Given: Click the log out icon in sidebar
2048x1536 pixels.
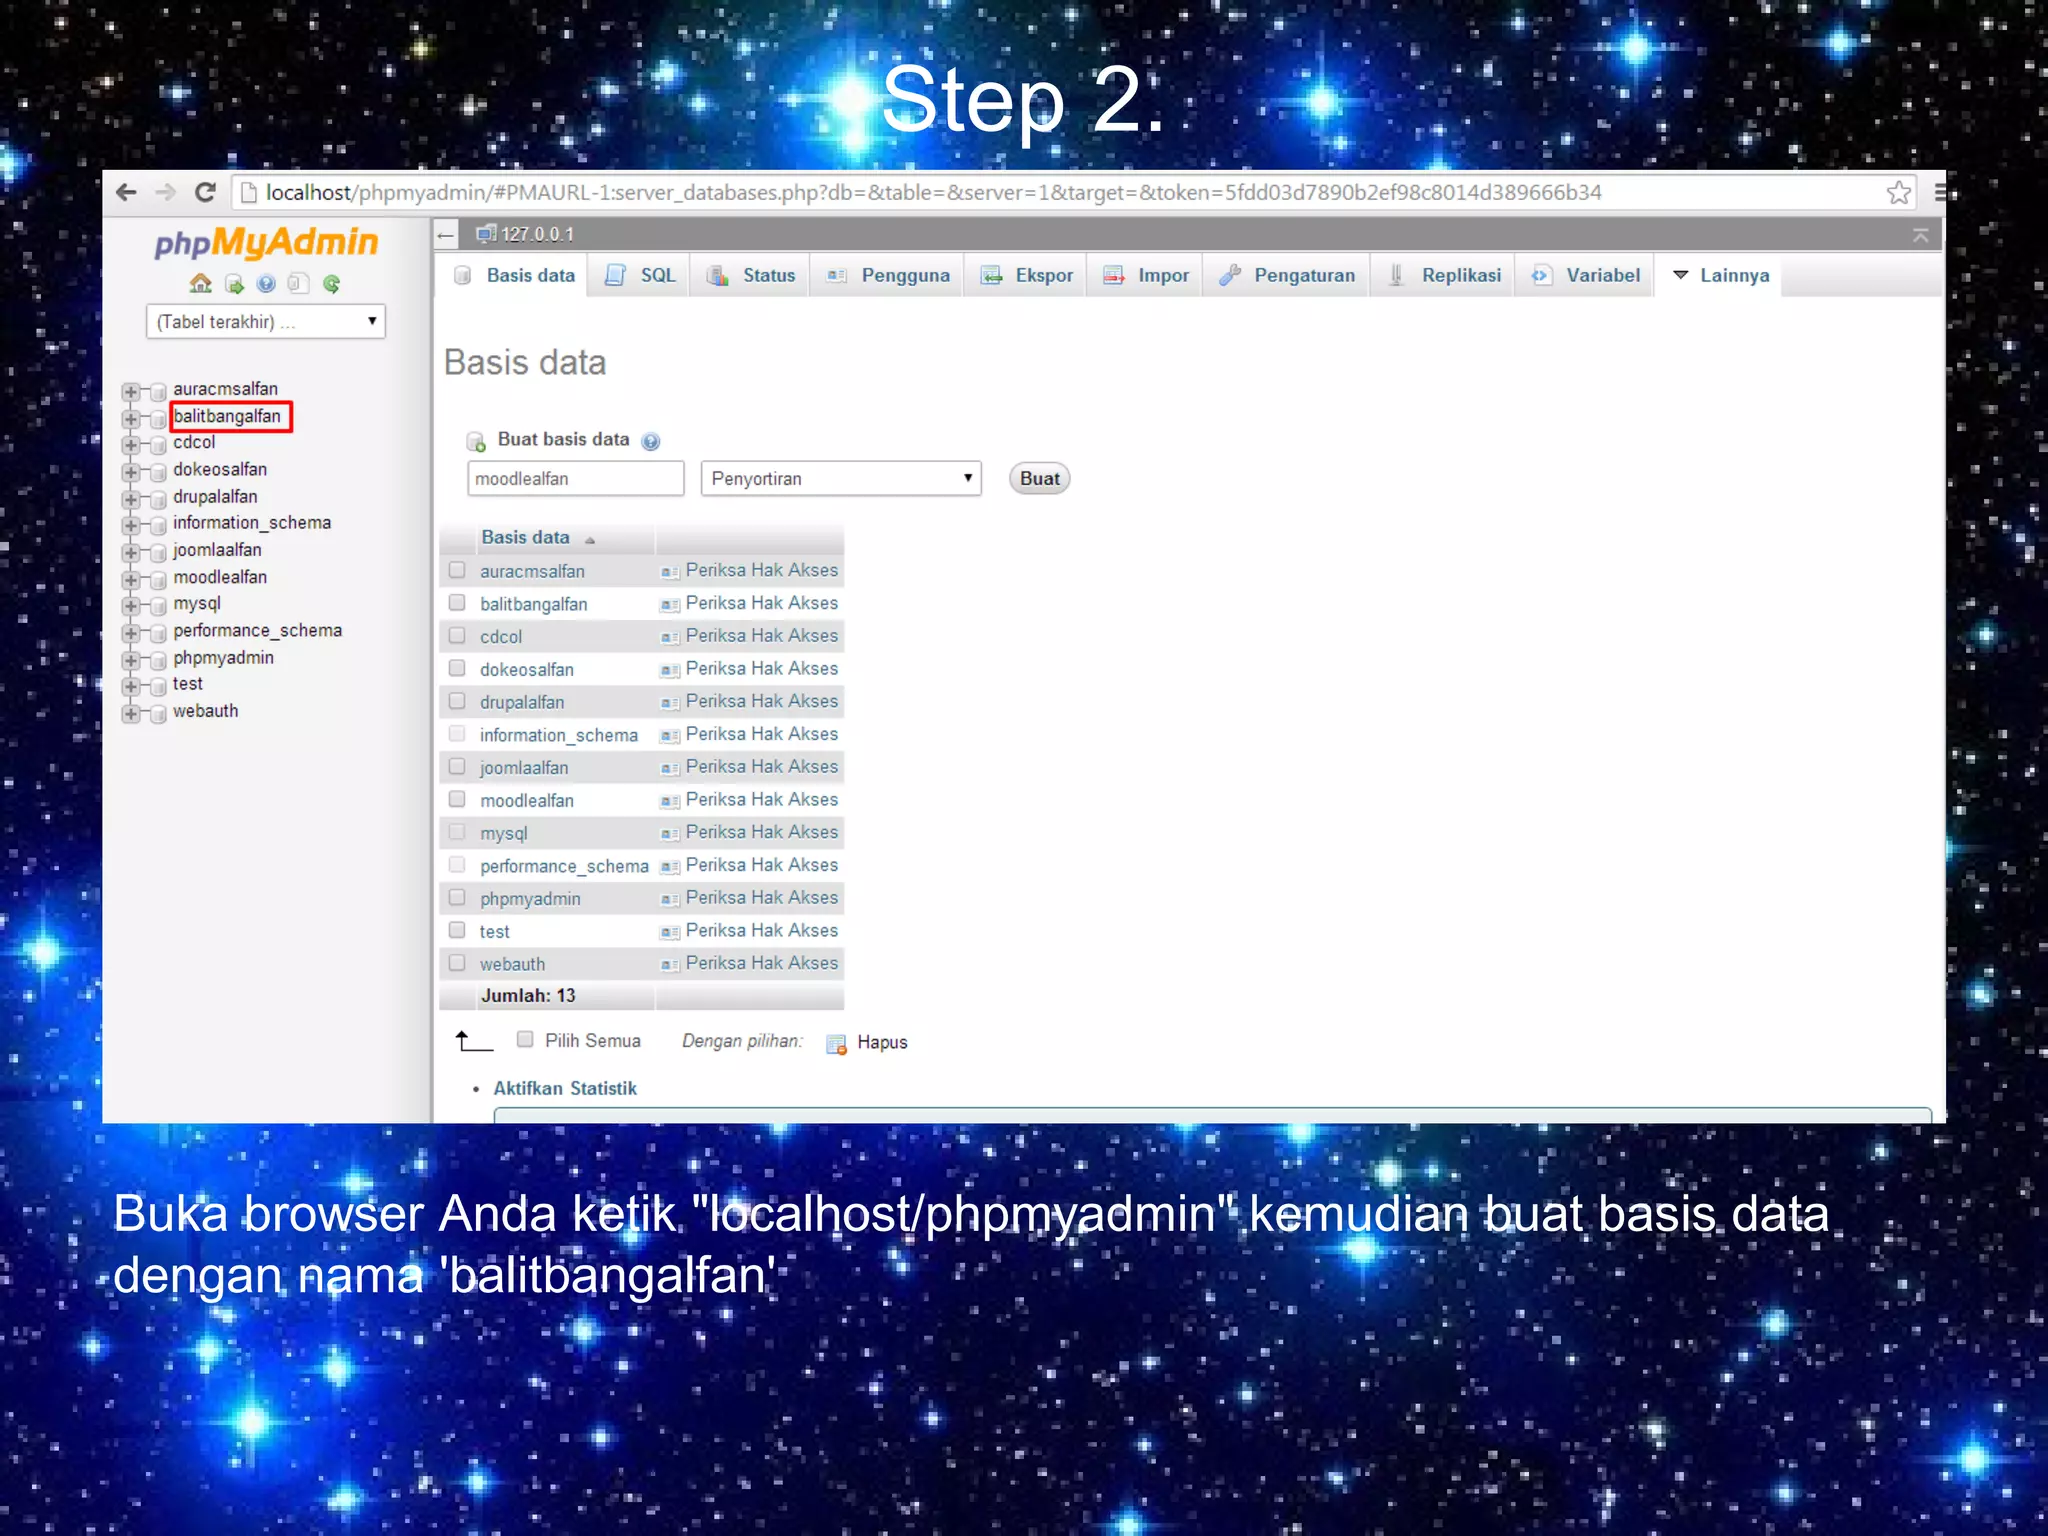Looking at the screenshot, I should [234, 284].
